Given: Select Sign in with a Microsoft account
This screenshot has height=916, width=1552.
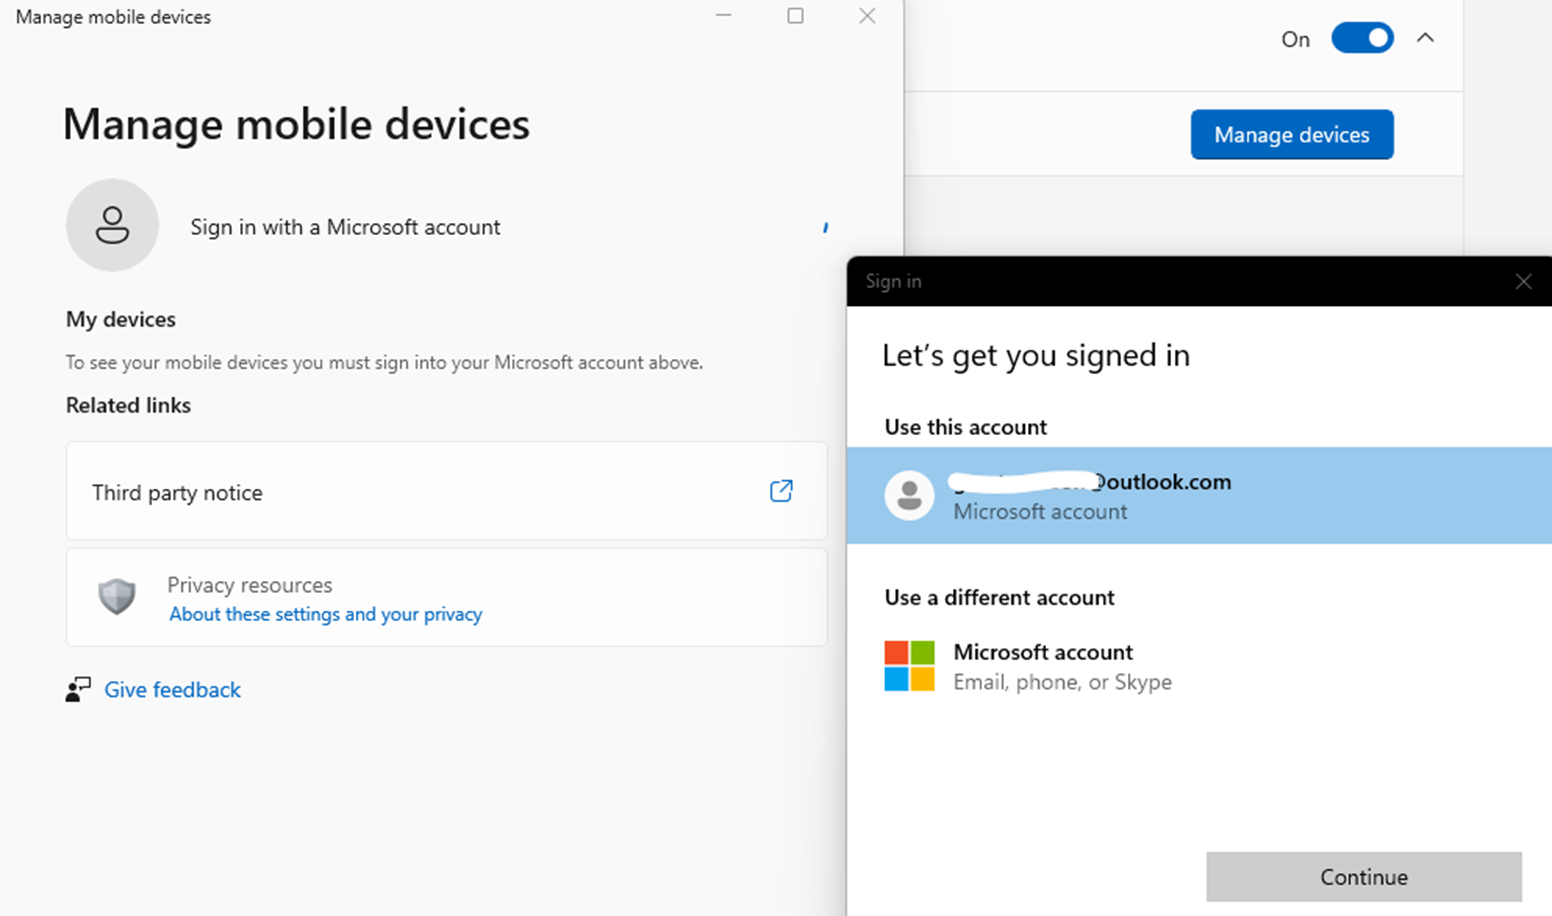Looking at the screenshot, I should (345, 227).
